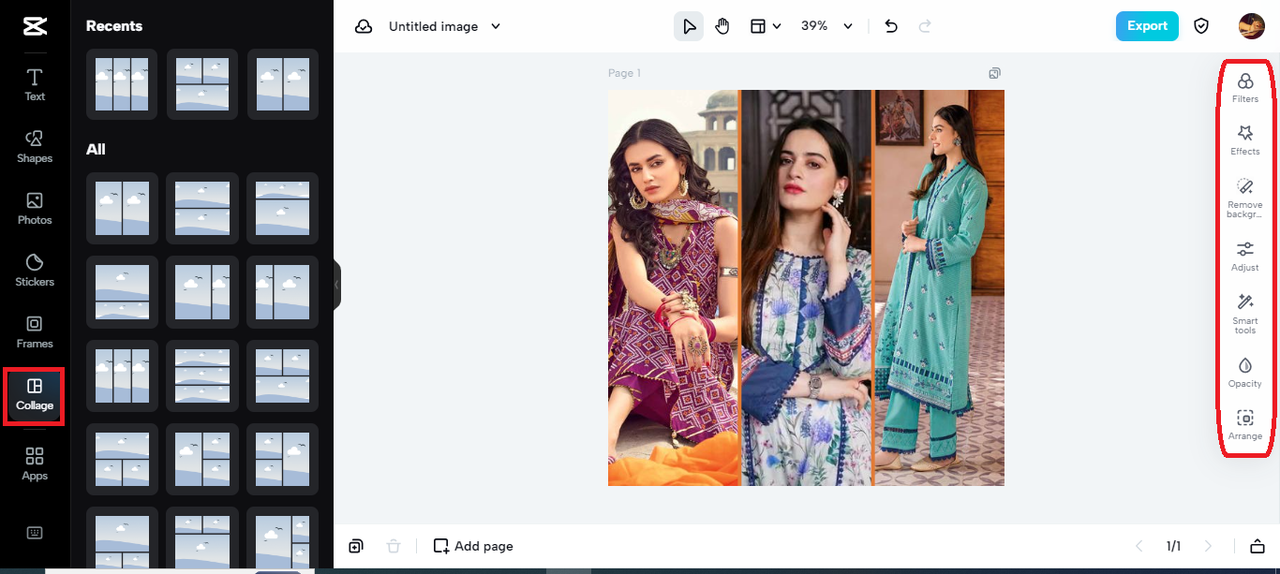Select the middle woman photo on canvas
This screenshot has height=574, width=1280.
pos(806,288)
